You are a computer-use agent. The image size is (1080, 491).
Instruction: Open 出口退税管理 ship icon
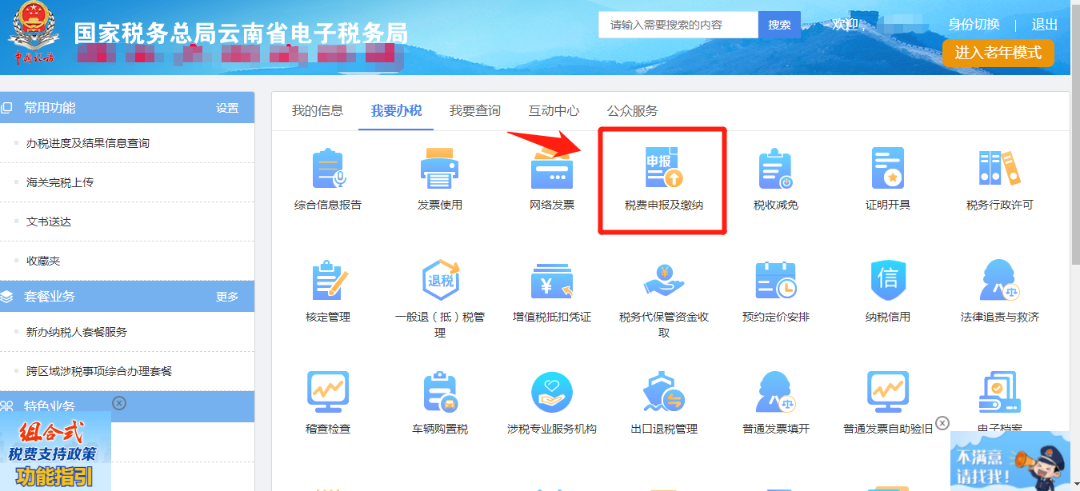click(663, 393)
